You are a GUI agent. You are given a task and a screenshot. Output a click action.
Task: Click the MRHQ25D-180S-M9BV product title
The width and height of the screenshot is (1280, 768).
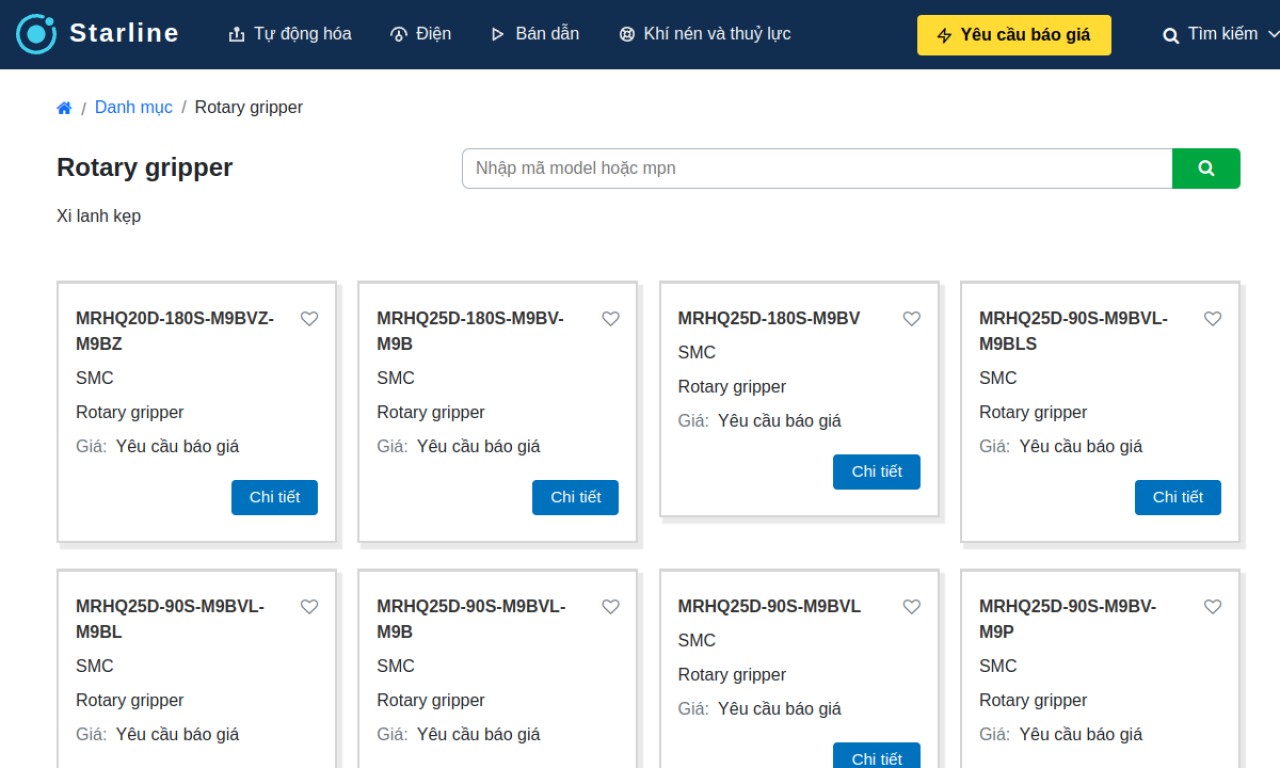(769, 318)
